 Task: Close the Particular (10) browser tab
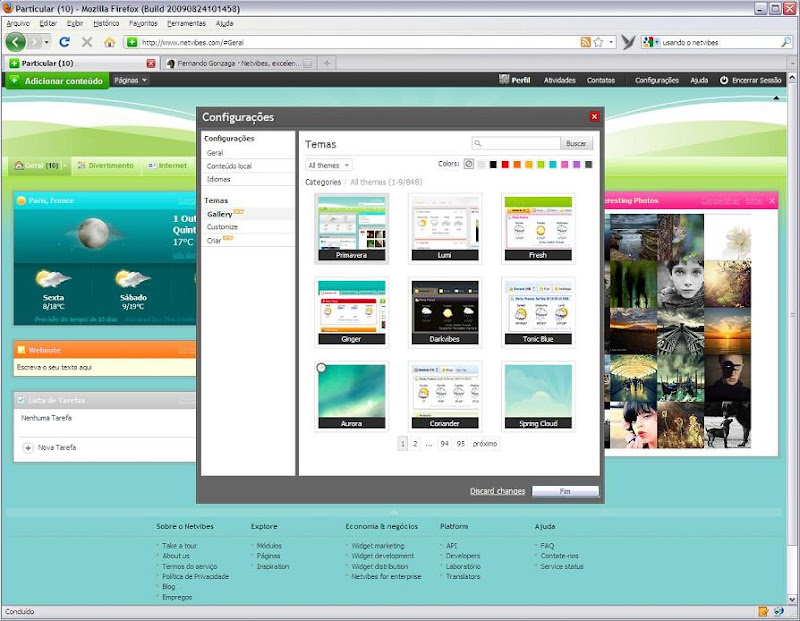click(x=151, y=63)
